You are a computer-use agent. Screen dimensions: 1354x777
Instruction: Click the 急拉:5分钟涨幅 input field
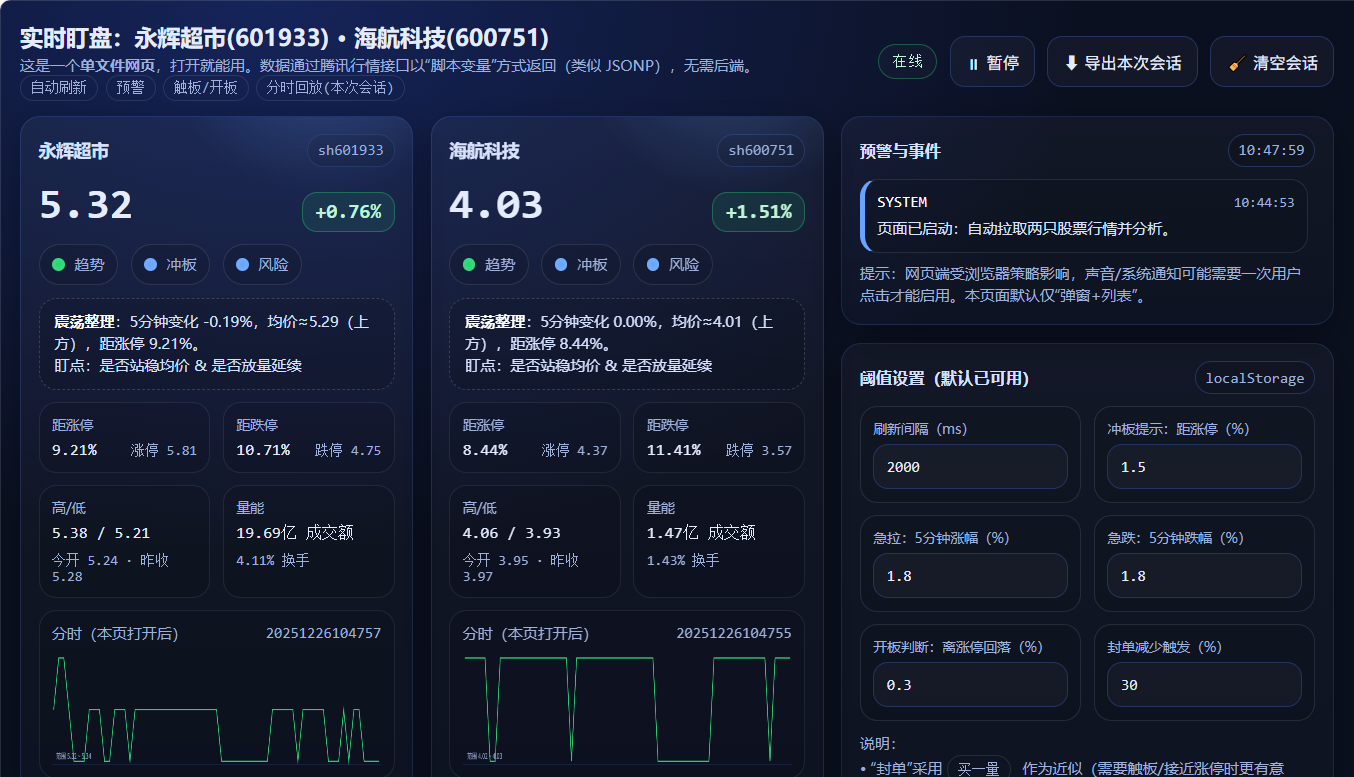[970, 576]
